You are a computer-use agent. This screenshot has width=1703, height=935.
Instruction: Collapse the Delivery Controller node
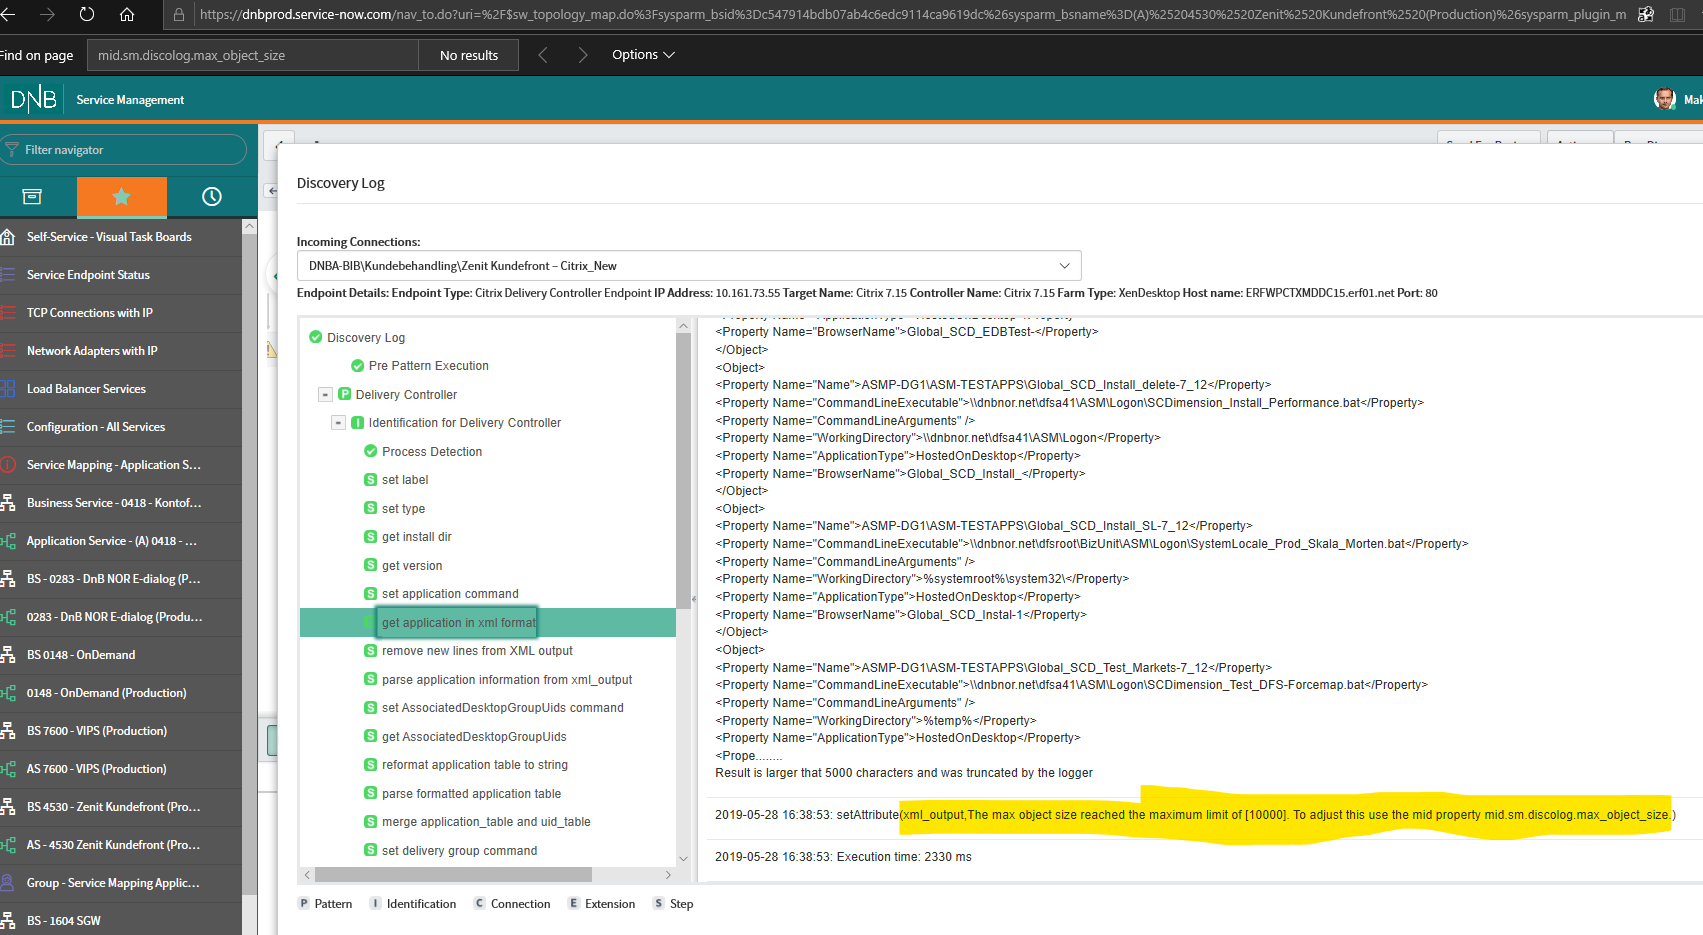click(325, 394)
